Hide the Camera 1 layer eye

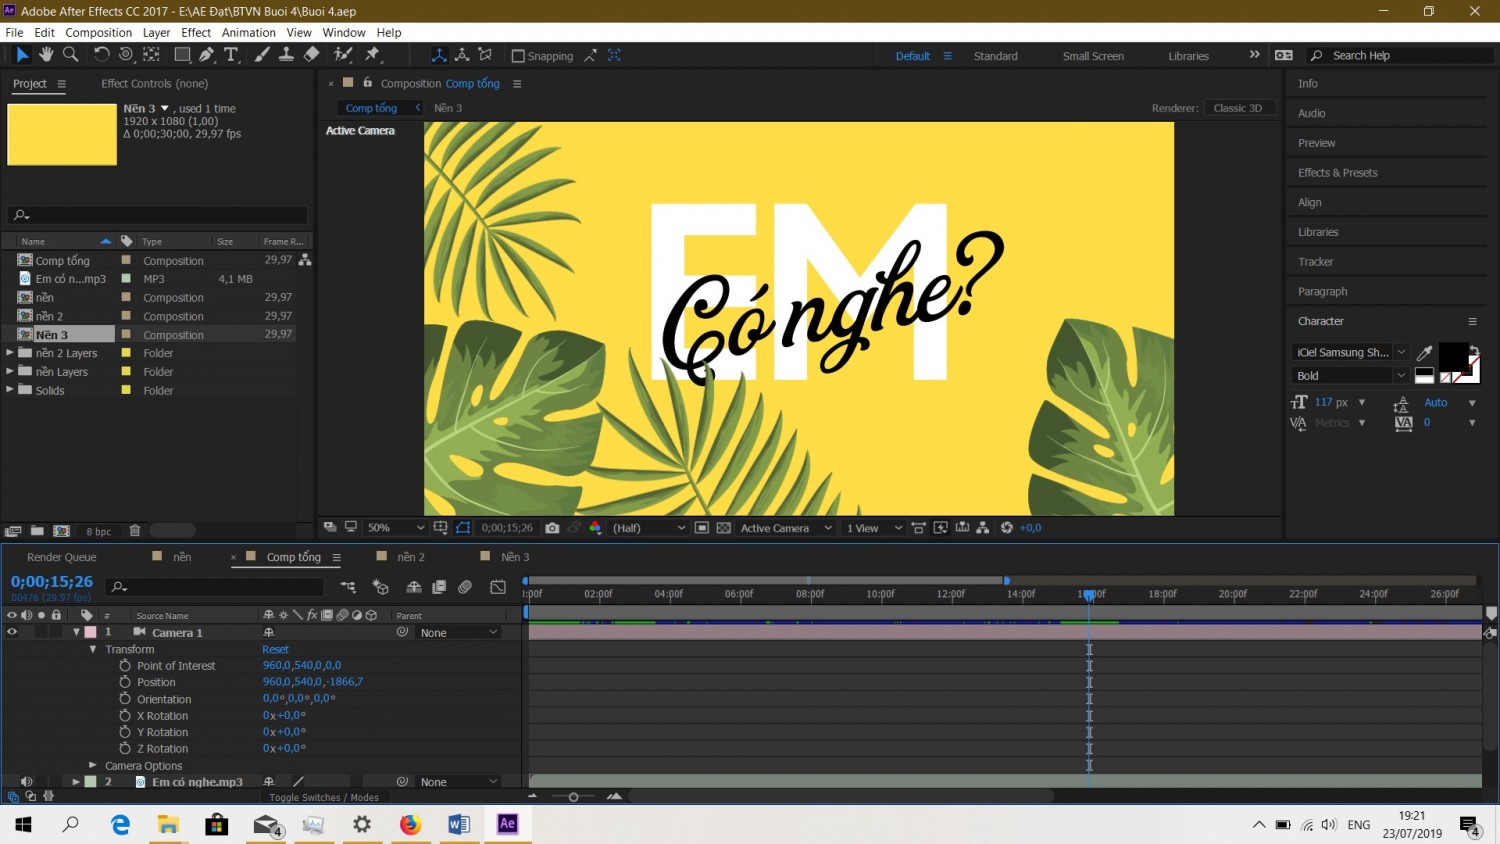(12, 632)
